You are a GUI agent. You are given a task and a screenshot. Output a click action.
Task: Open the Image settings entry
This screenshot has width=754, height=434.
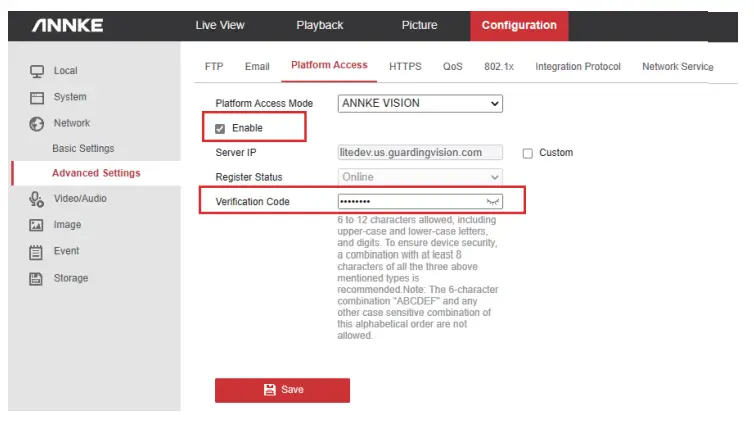pos(67,224)
